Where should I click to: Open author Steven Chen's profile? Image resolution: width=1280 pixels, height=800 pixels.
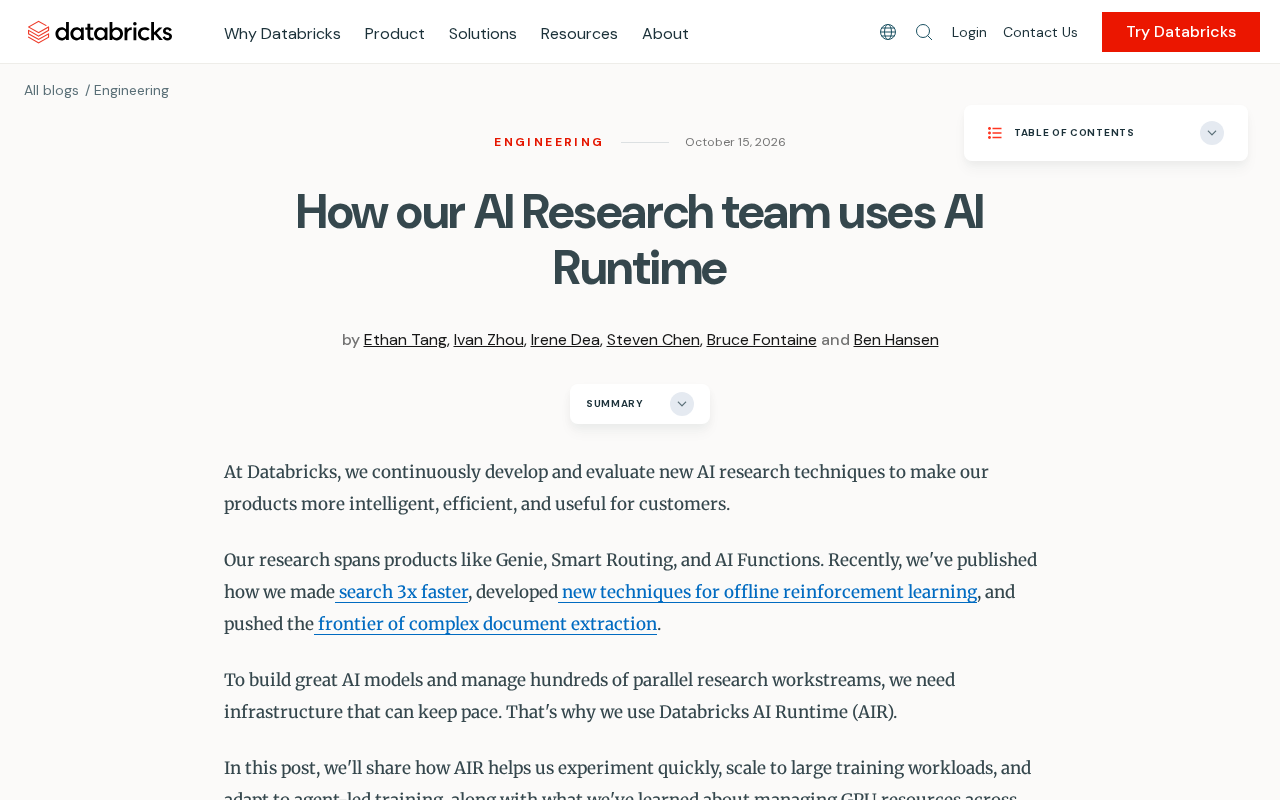tap(653, 340)
